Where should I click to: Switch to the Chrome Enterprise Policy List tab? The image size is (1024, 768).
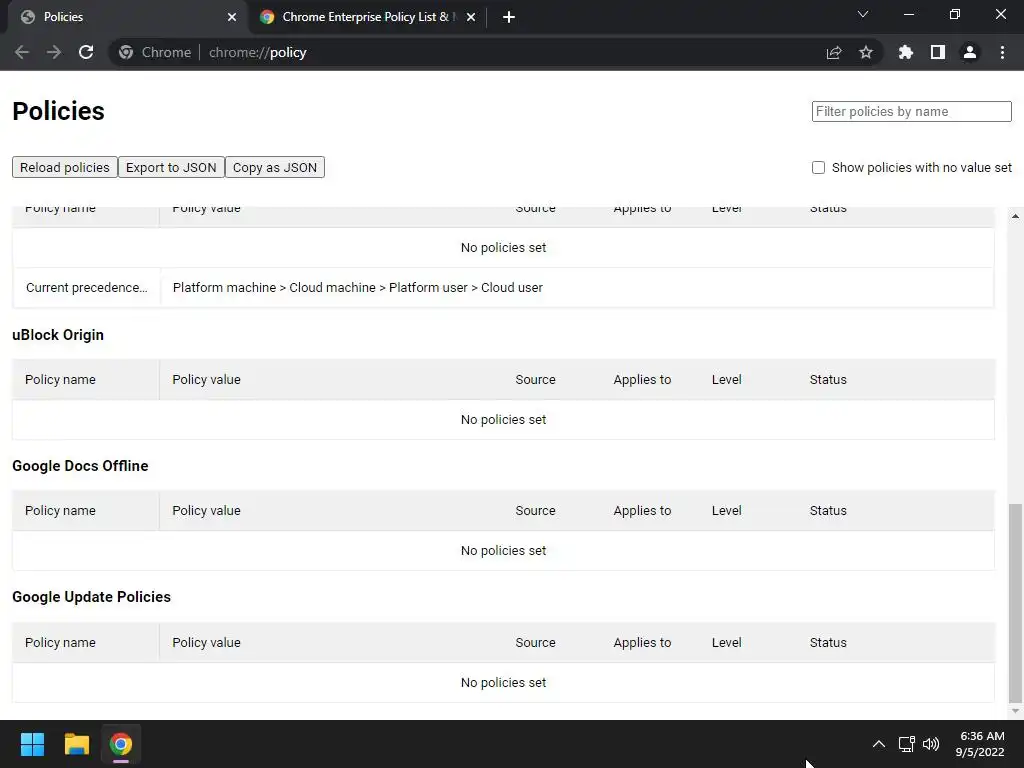coord(369,17)
